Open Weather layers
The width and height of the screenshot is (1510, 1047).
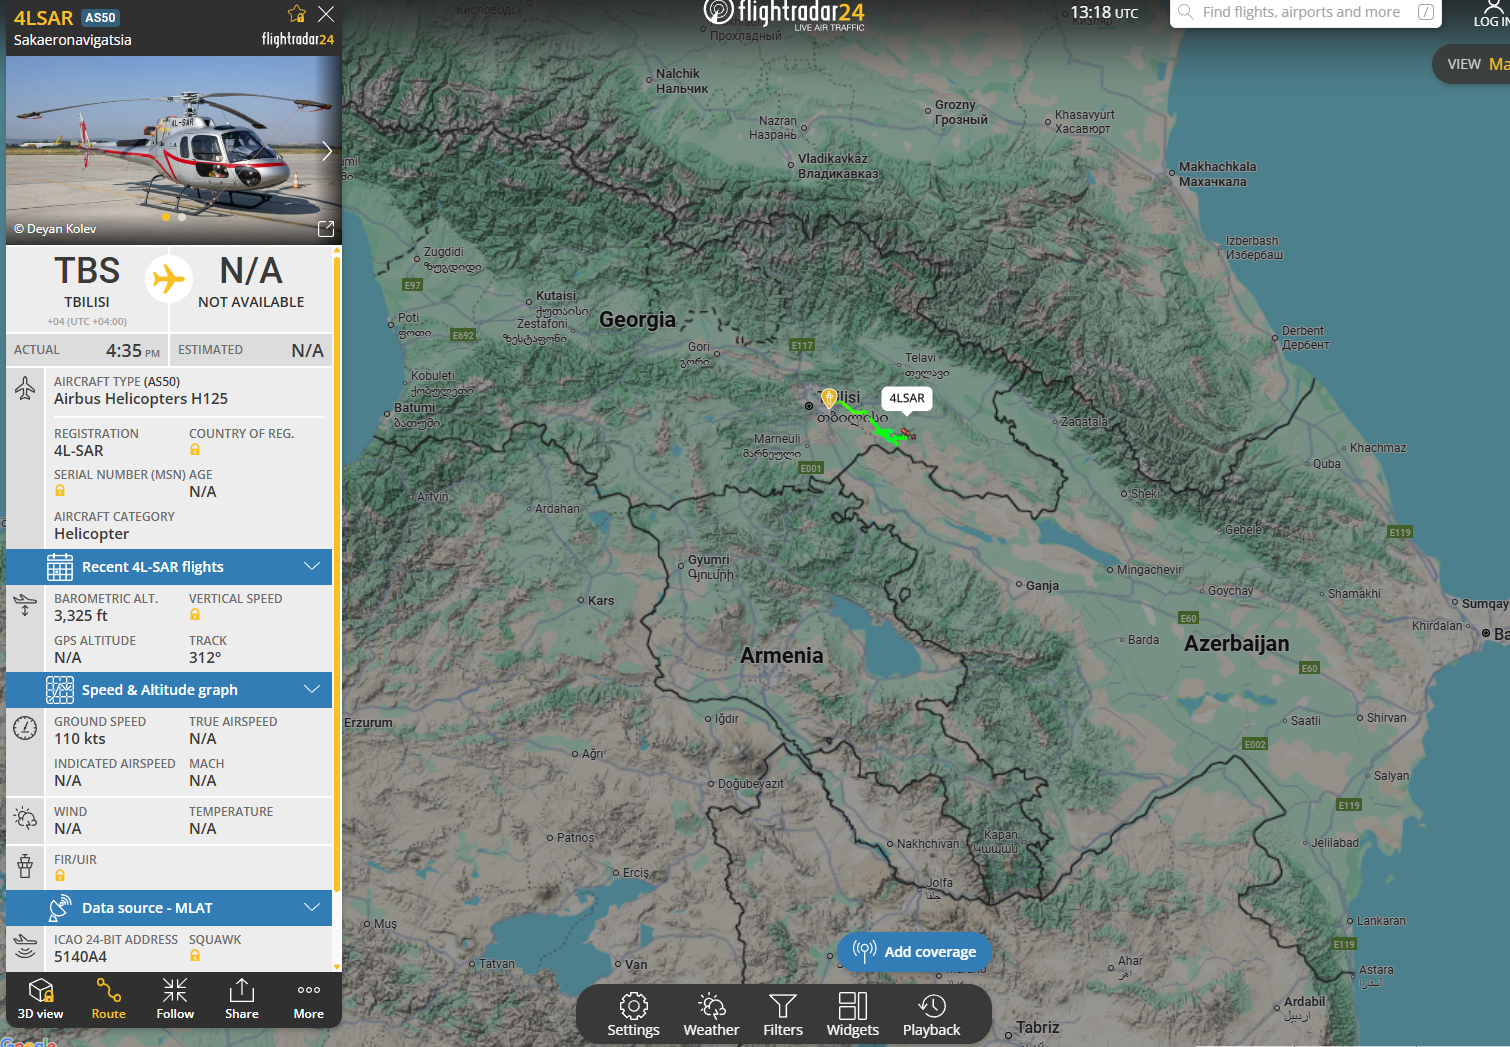(711, 1015)
